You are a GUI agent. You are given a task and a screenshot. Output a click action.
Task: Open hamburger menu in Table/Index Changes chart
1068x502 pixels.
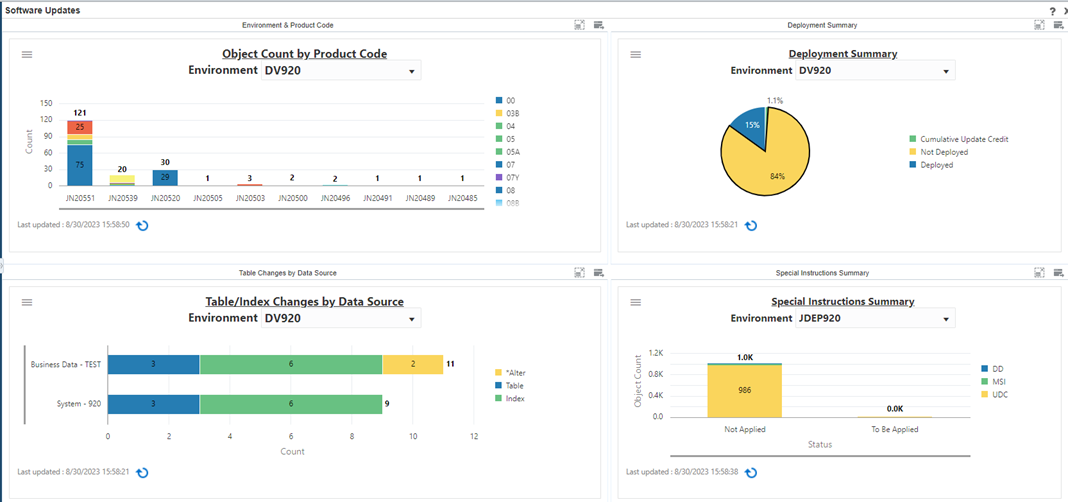28,302
